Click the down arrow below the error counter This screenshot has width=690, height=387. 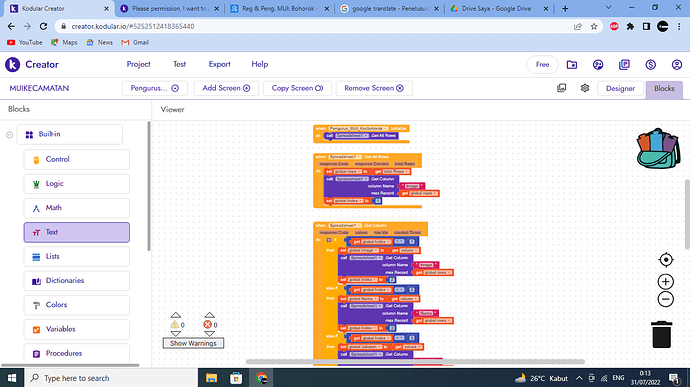209,334
